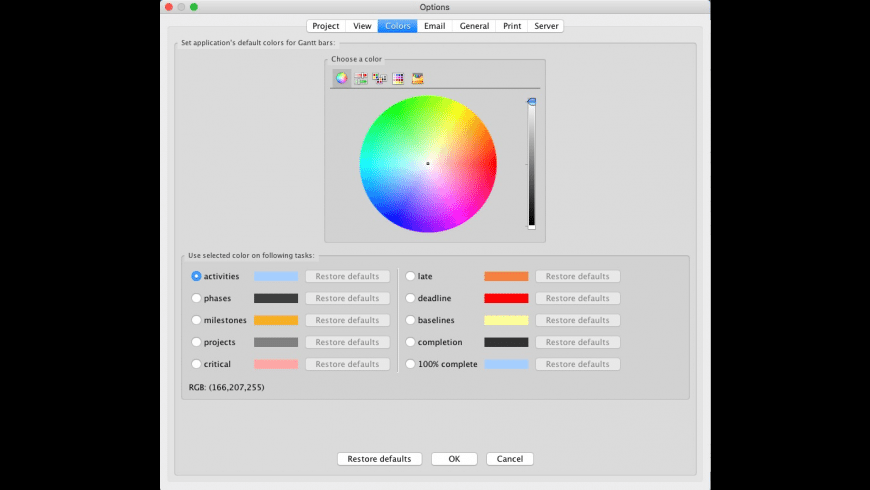
Task: Switch to the View tab
Action: pyautogui.click(x=362, y=26)
